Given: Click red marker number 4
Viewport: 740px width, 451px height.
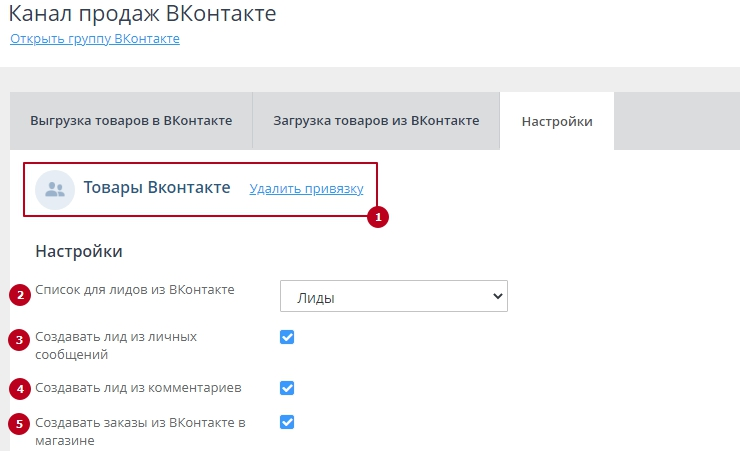Looking at the screenshot, I should point(19,388).
